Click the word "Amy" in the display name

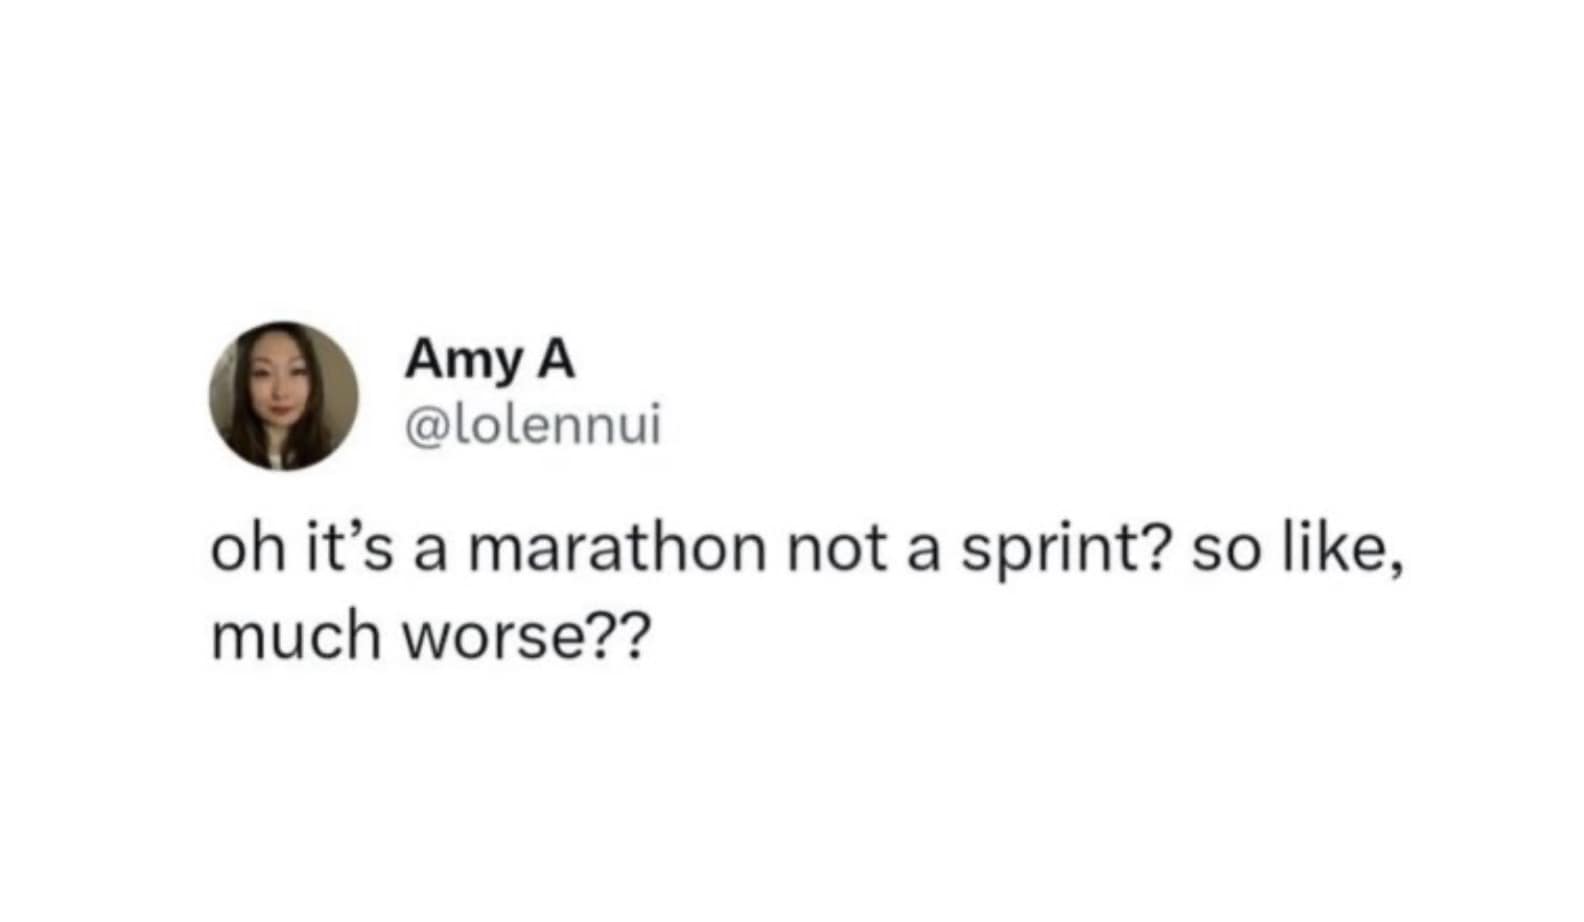(x=461, y=361)
